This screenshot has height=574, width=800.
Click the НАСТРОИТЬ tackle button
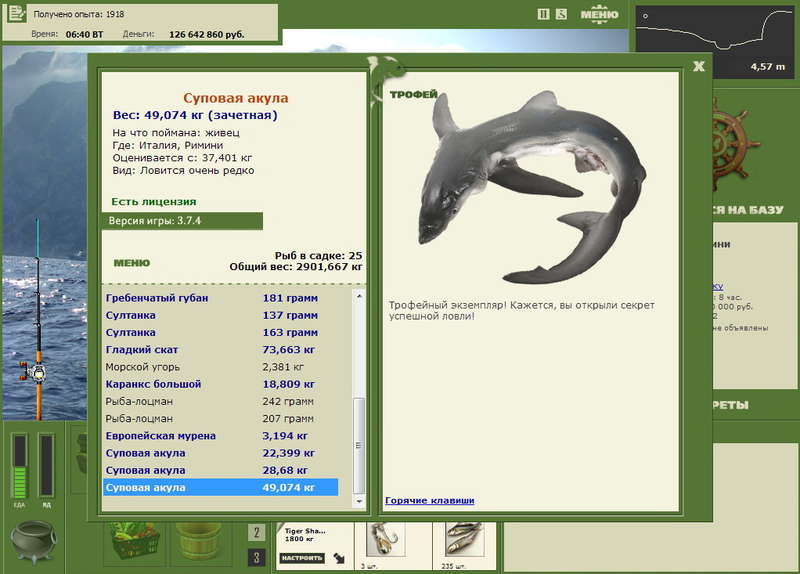coord(302,558)
